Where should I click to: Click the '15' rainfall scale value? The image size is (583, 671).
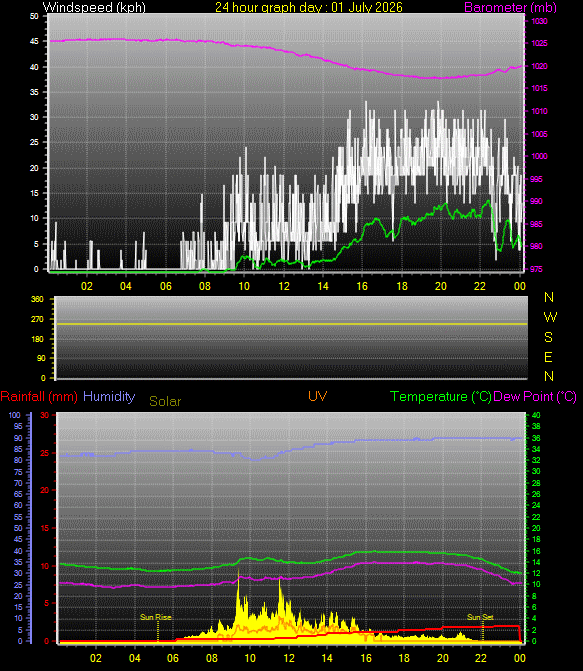point(45,528)
